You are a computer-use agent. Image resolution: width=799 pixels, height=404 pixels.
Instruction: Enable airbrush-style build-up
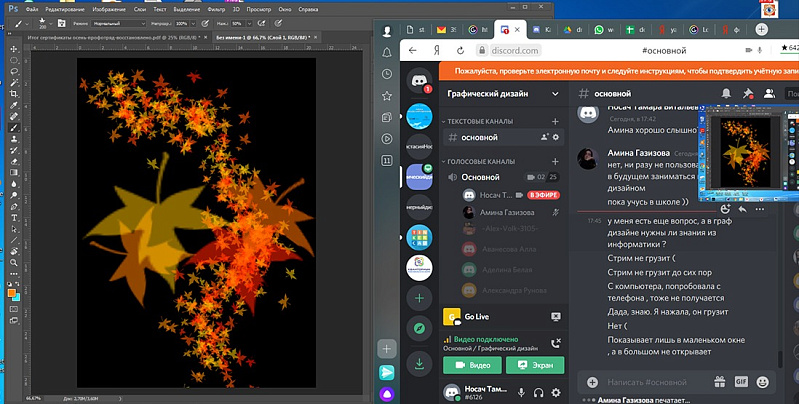click(x=261, y=23)
